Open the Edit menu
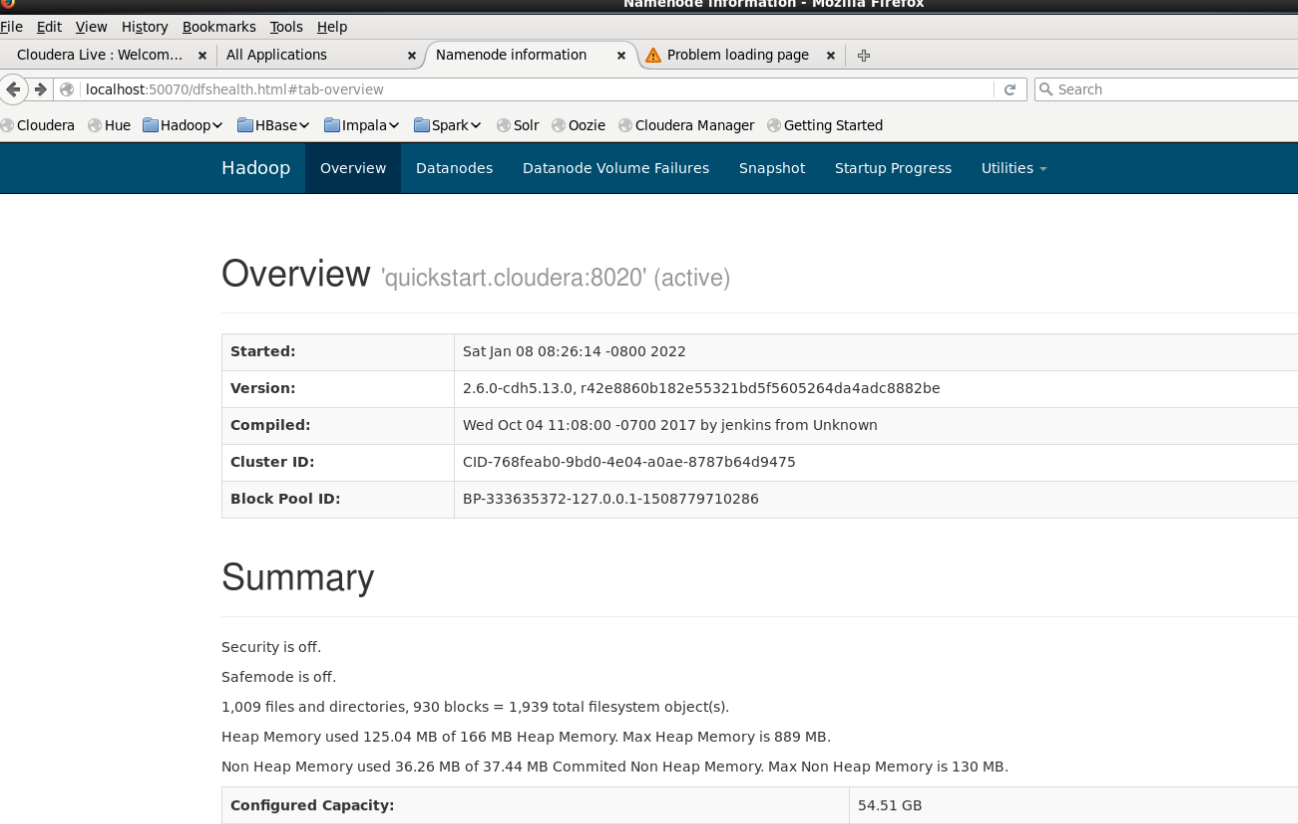Screen dimensions: 1298x824 tap(49, 27)
